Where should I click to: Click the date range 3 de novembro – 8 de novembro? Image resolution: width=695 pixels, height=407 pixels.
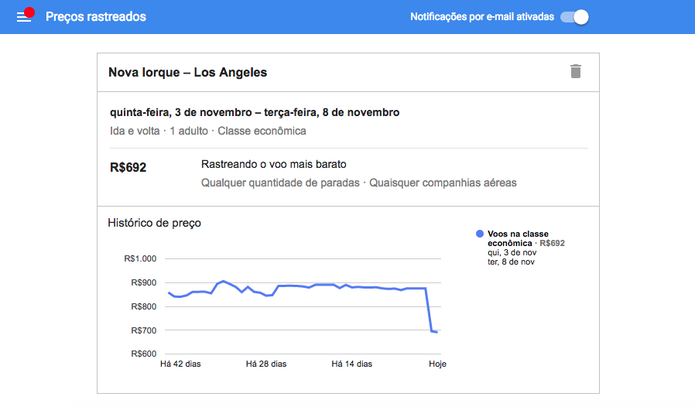(254, 112)
